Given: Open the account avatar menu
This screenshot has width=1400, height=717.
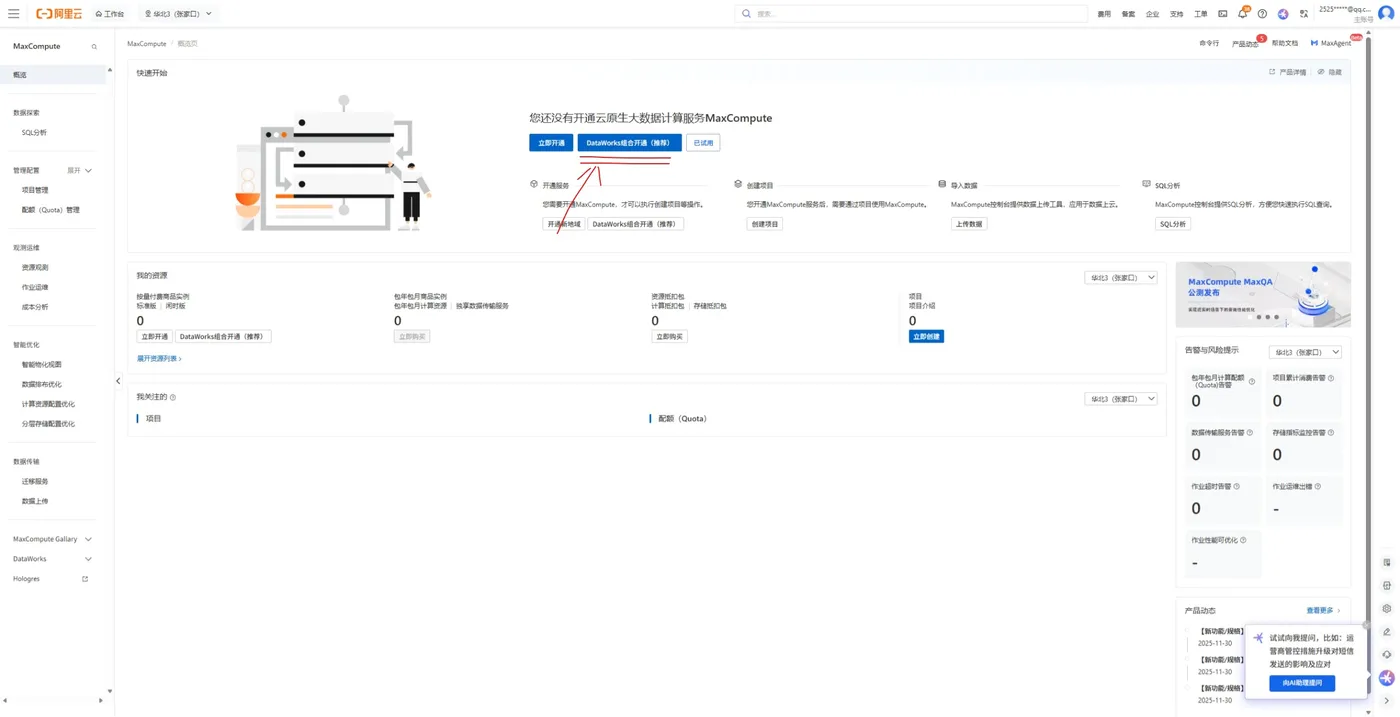Looking at the screenshot, I should (x=1386, y=14).
